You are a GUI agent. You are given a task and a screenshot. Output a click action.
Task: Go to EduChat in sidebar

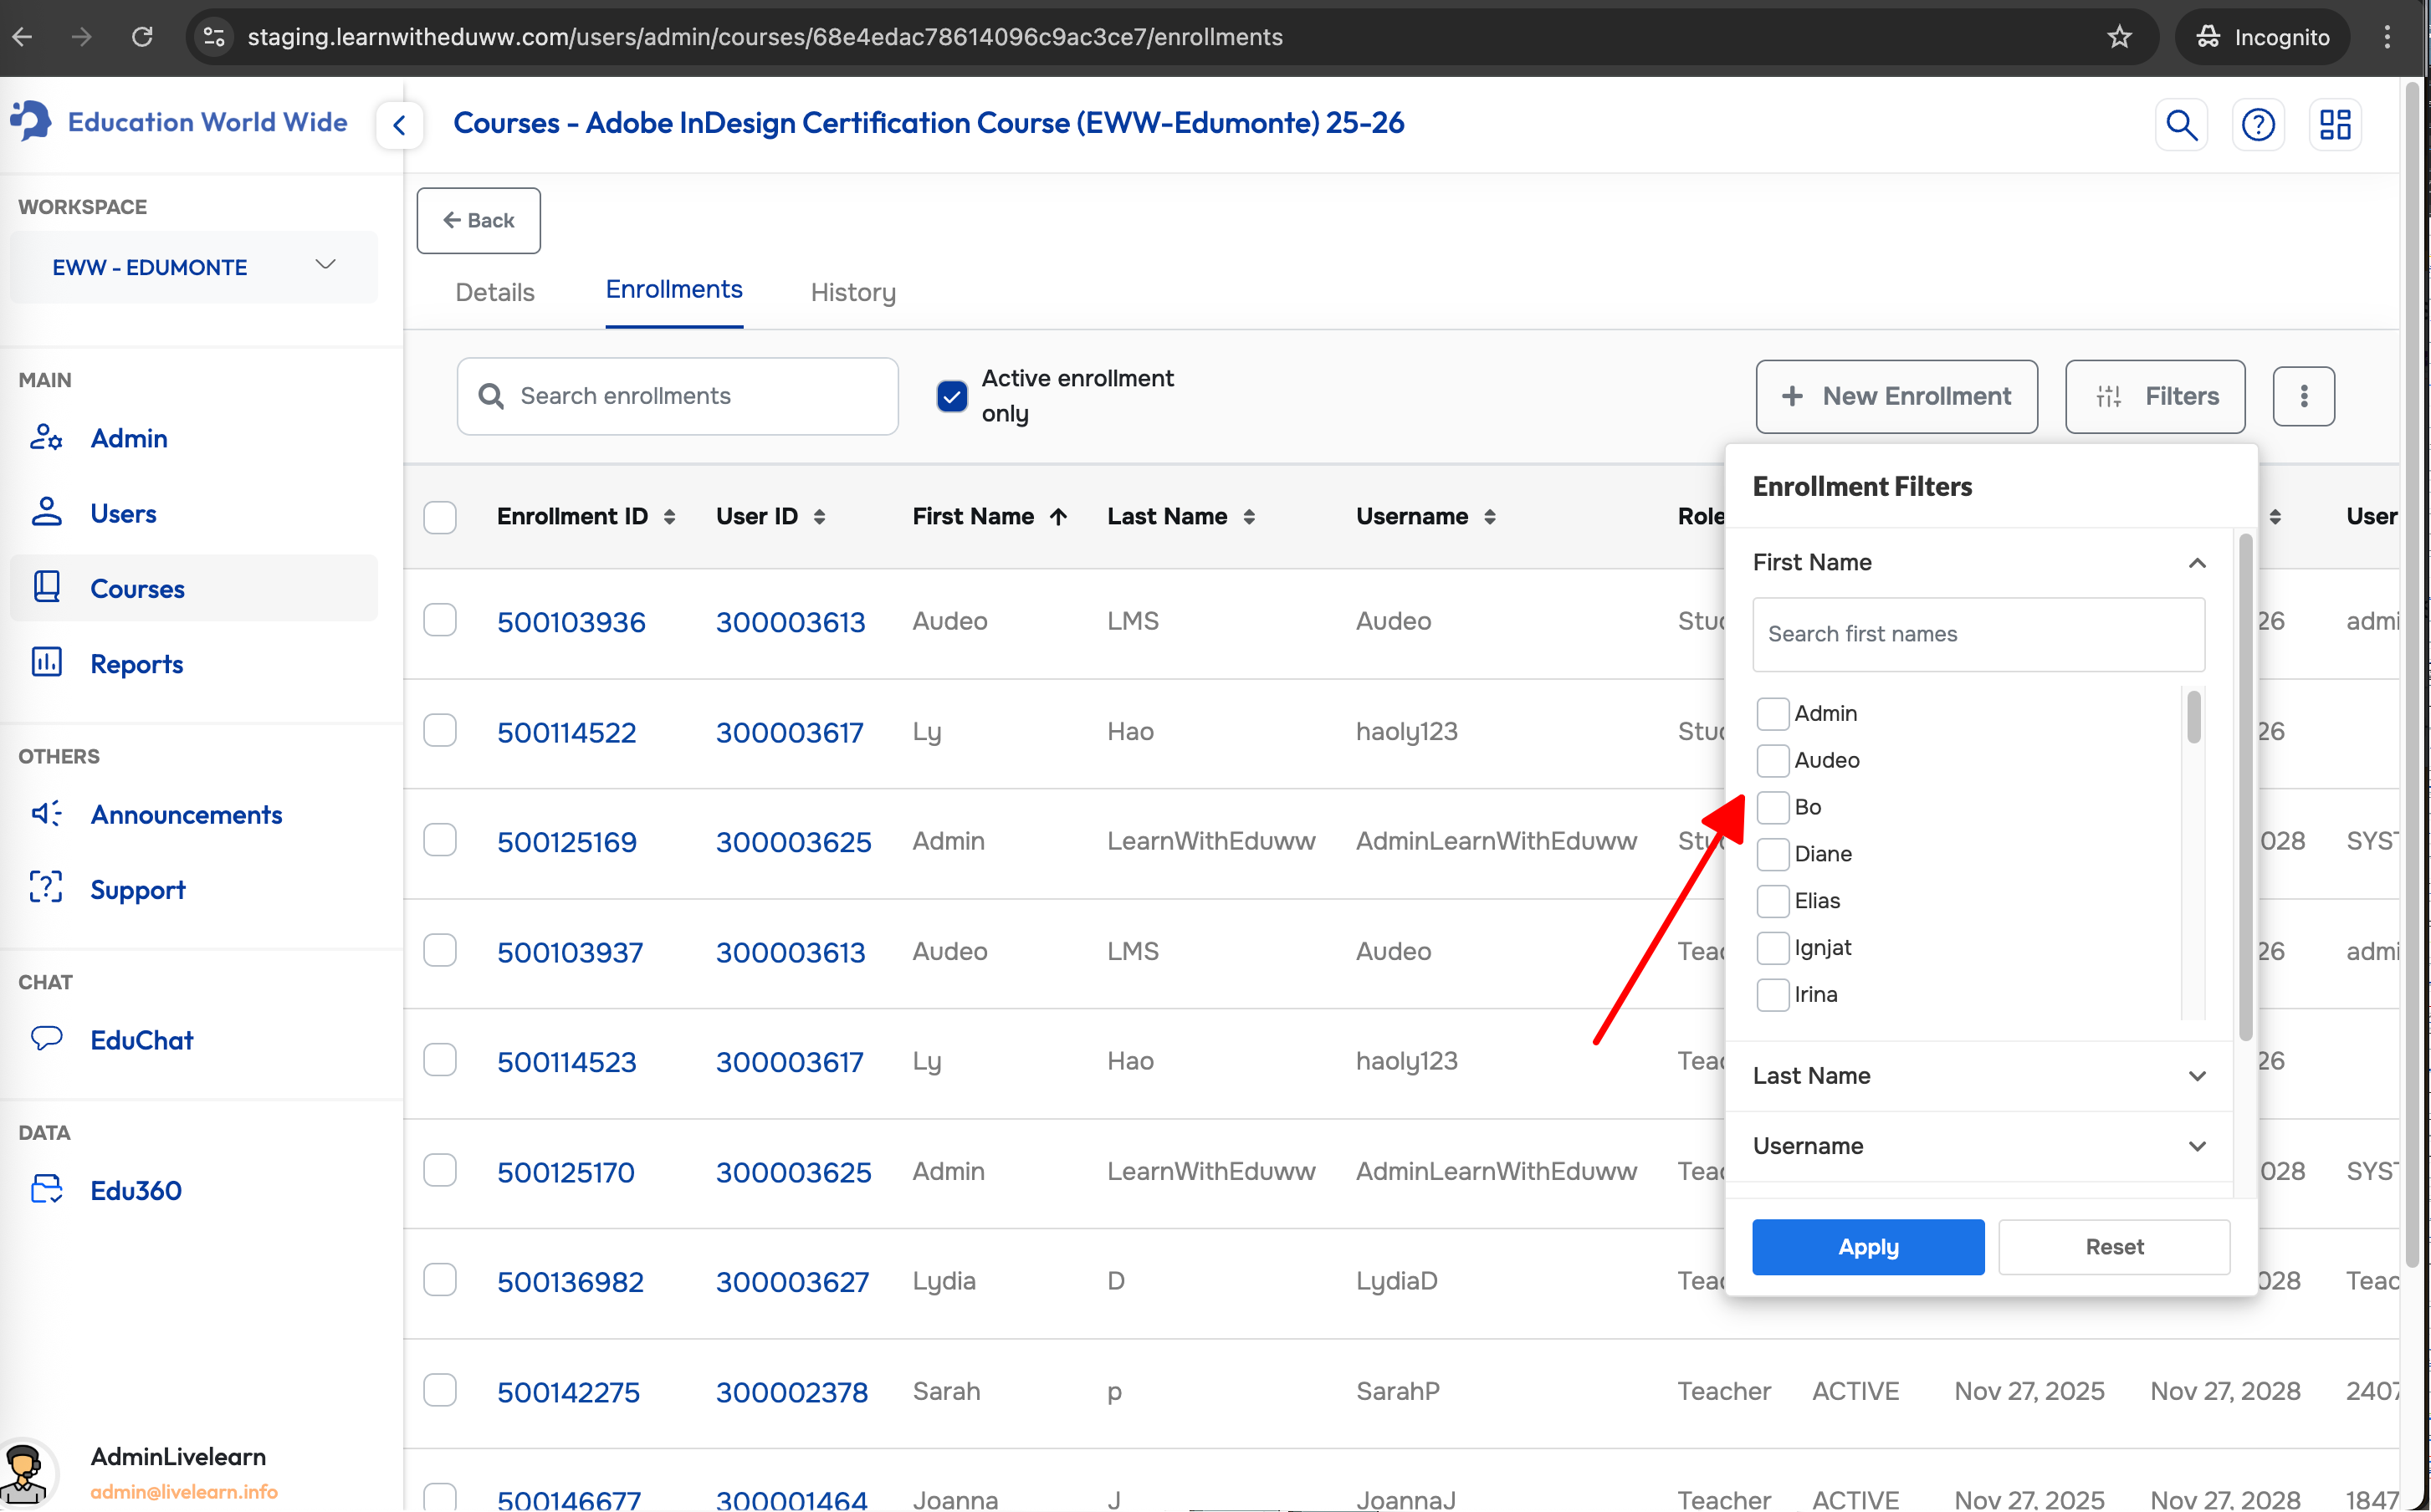[x=141, y=1040]
